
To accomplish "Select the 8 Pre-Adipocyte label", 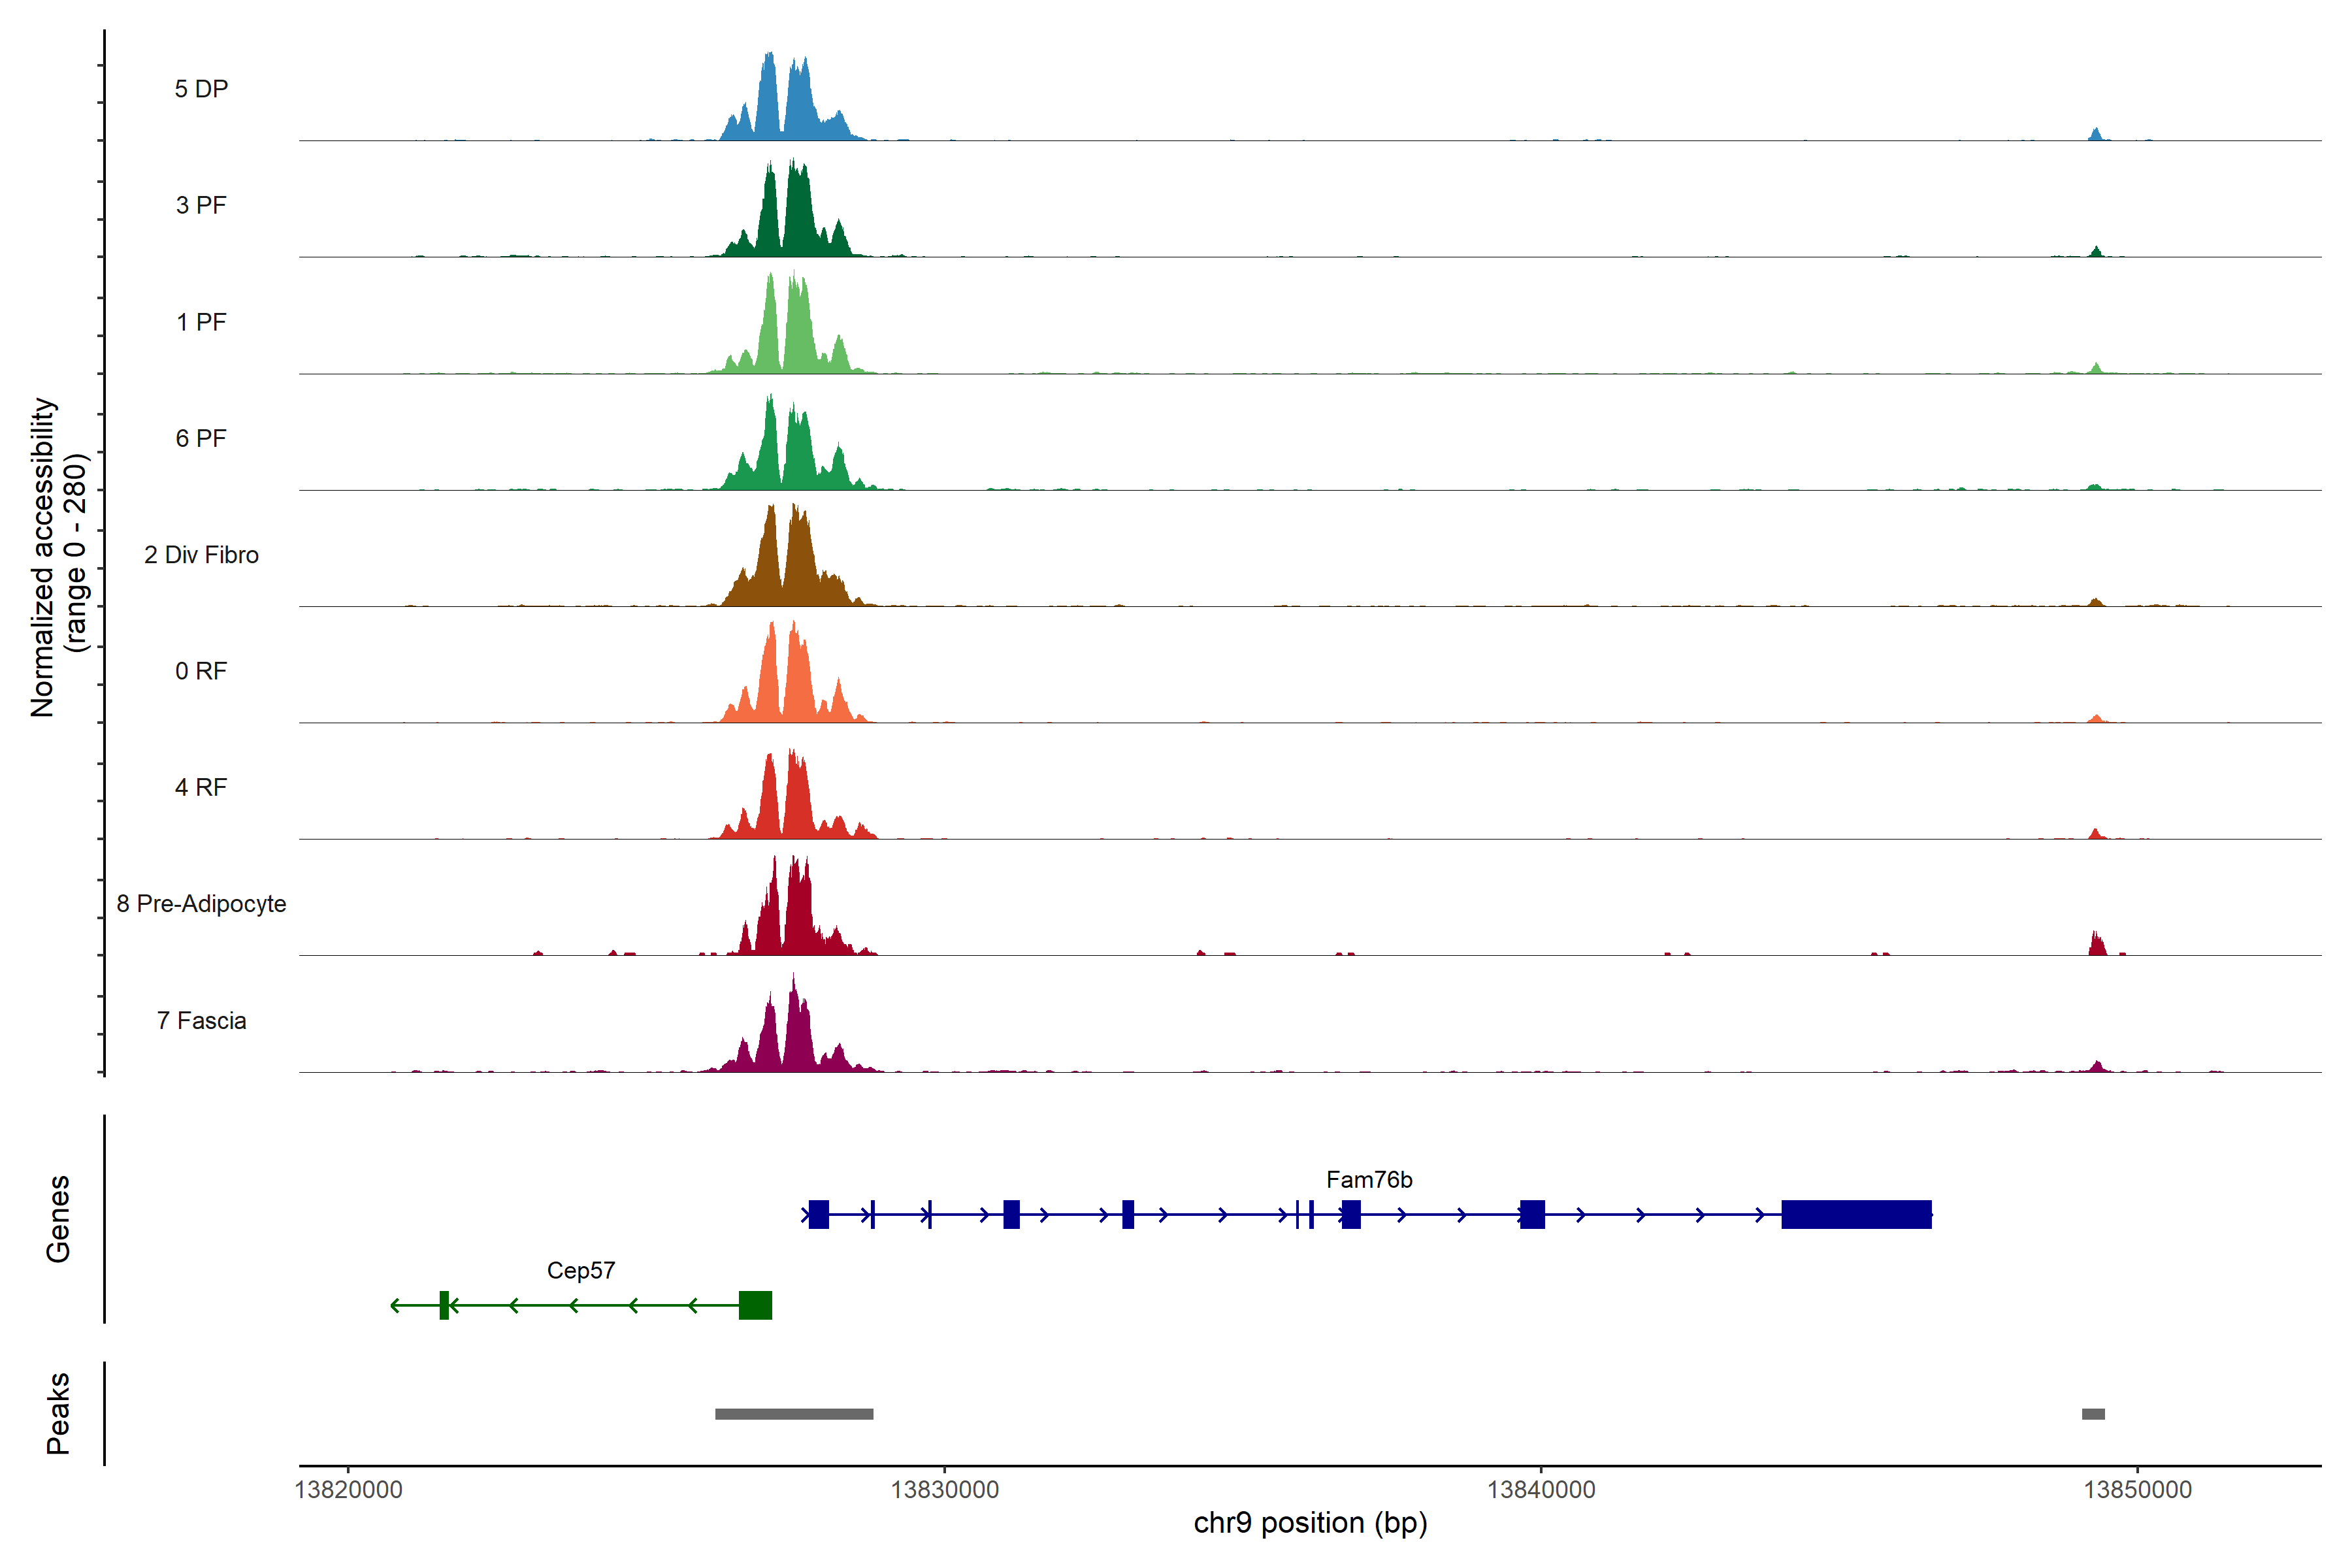I will 201,904.
